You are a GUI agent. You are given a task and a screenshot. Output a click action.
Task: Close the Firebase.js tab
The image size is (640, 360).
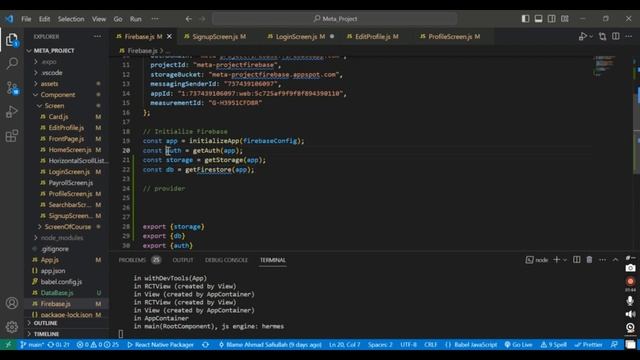point(169,37)
